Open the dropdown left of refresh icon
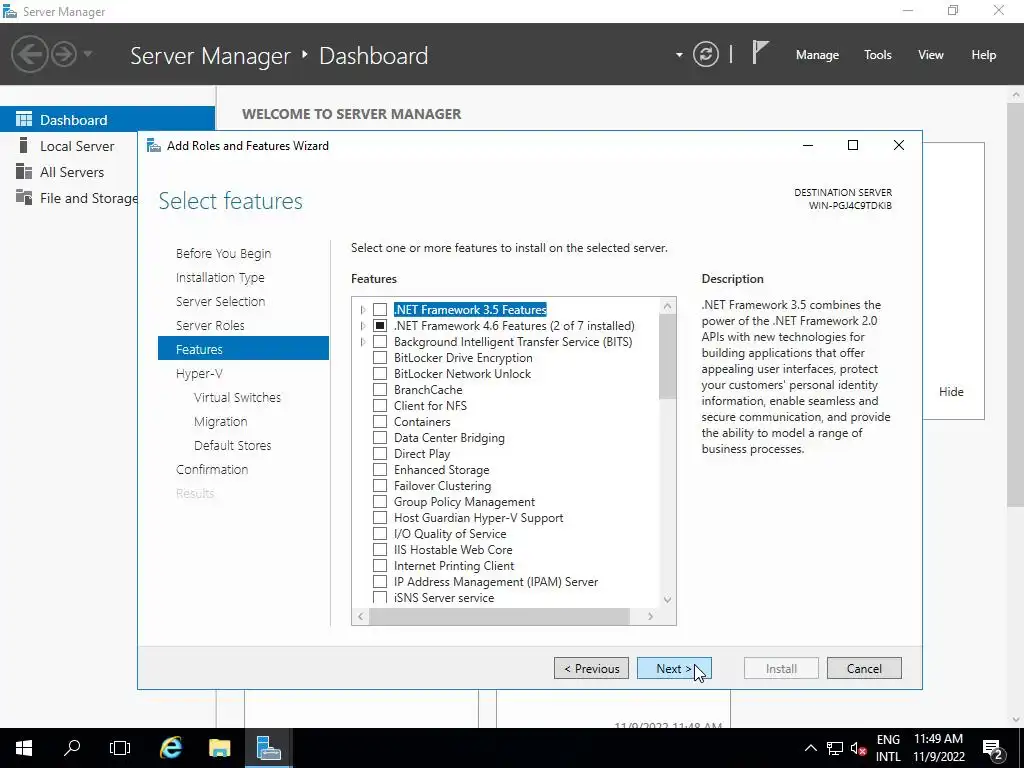1024x768 pixels. pos(679,55)
